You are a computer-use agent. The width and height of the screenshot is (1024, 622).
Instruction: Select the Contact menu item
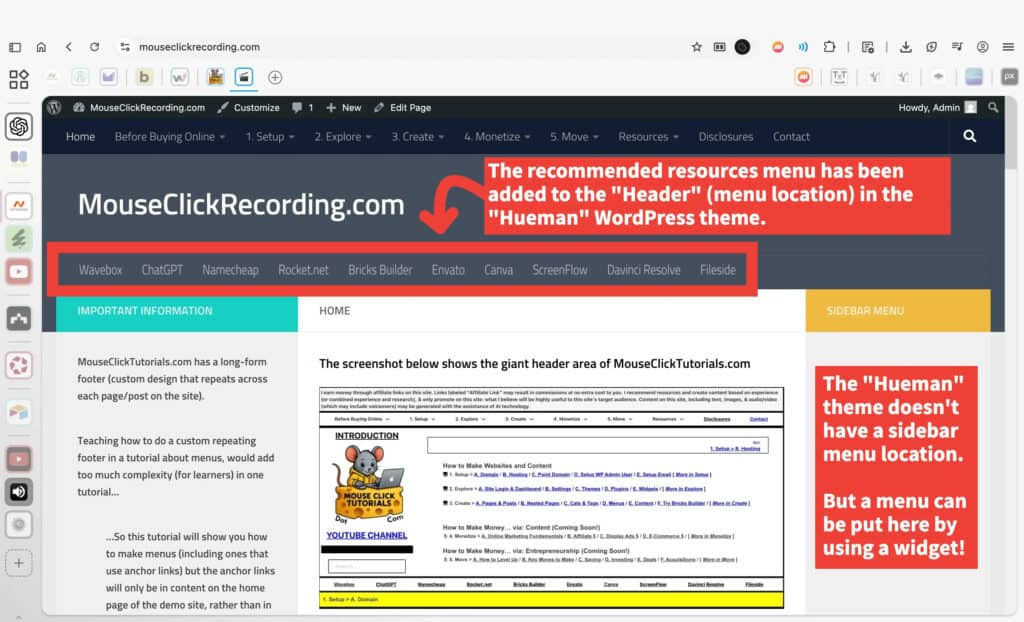pos(791,137)
